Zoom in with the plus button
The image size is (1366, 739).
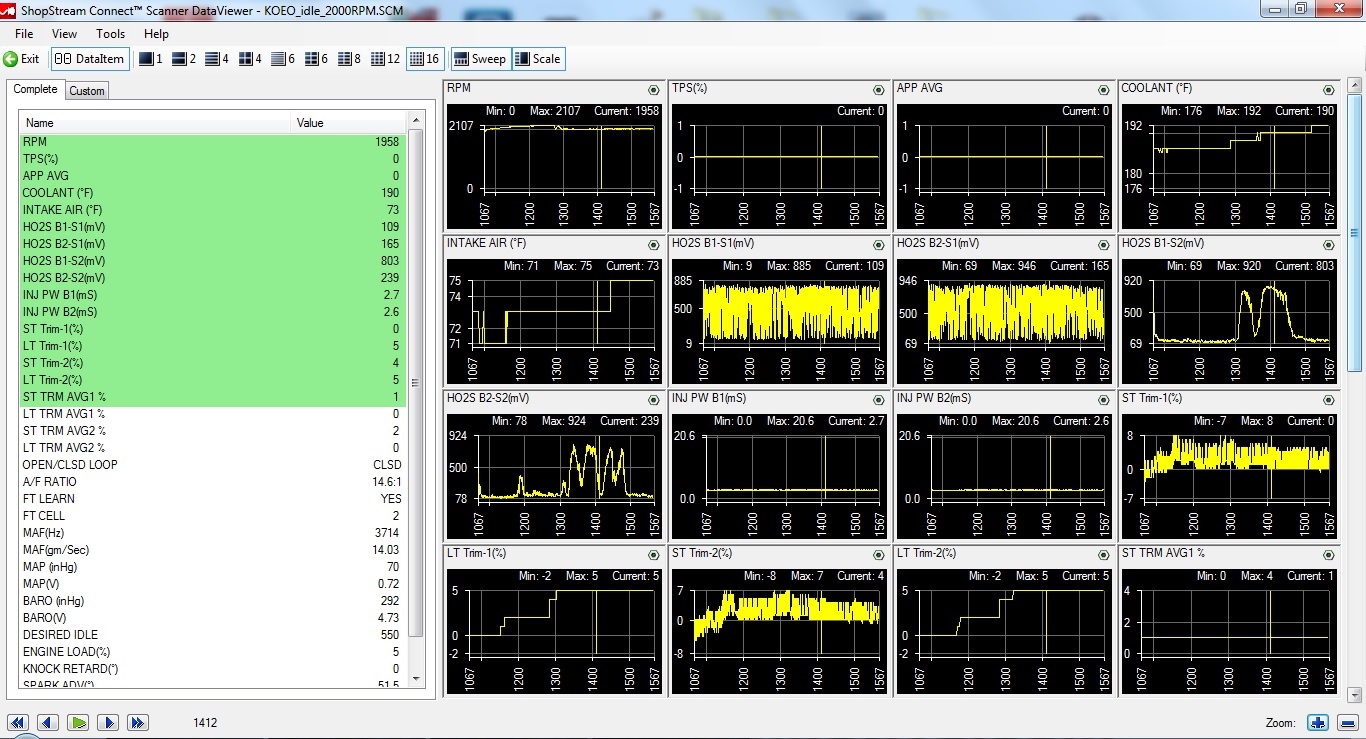coord(1318,723)
